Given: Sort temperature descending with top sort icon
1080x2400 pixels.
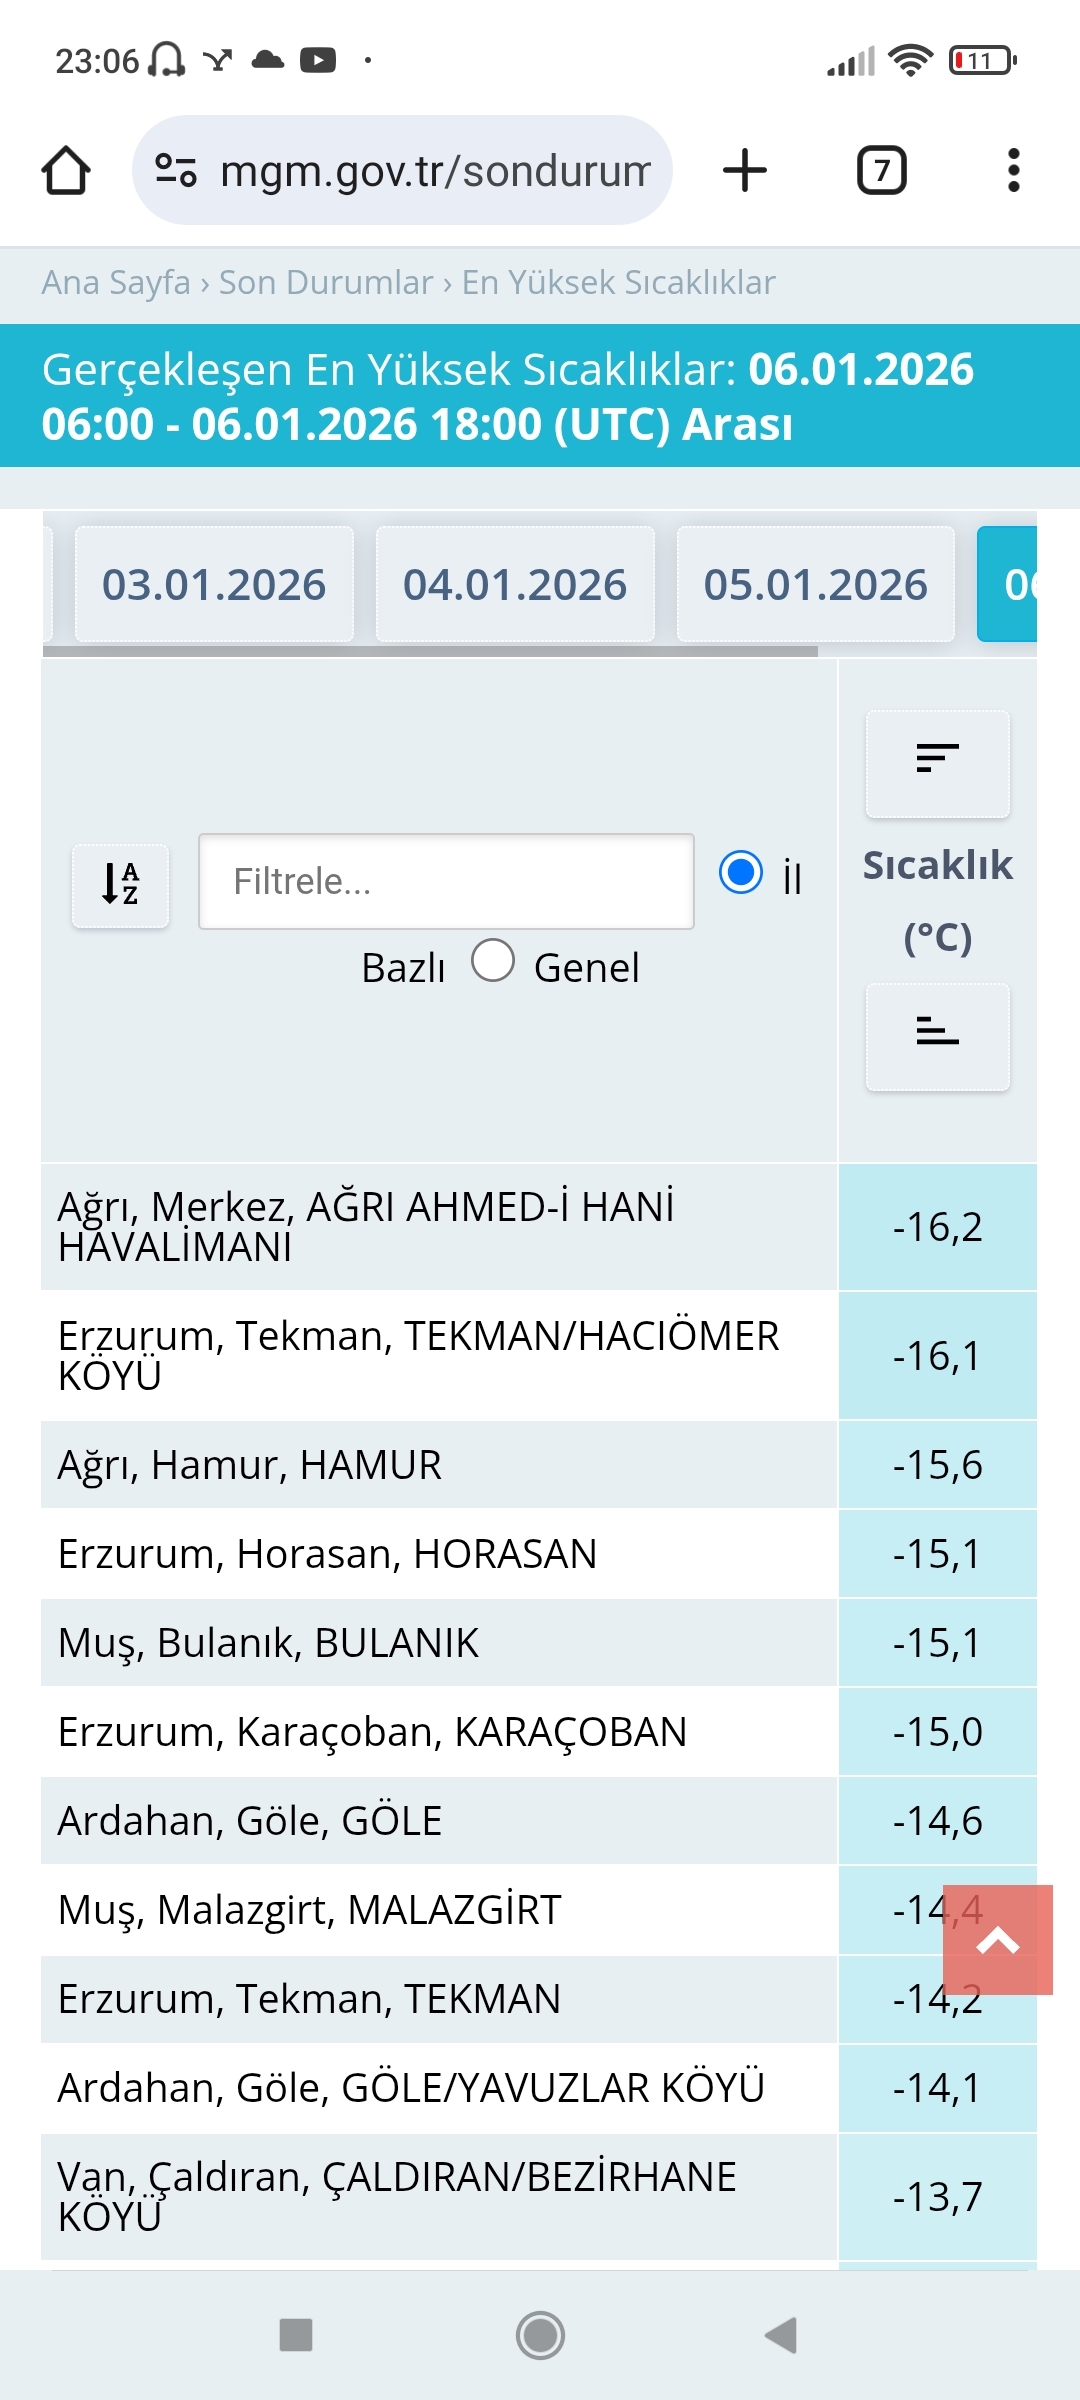Looking at the screenshot, I should pyautogui.click(x=938, y=763).
